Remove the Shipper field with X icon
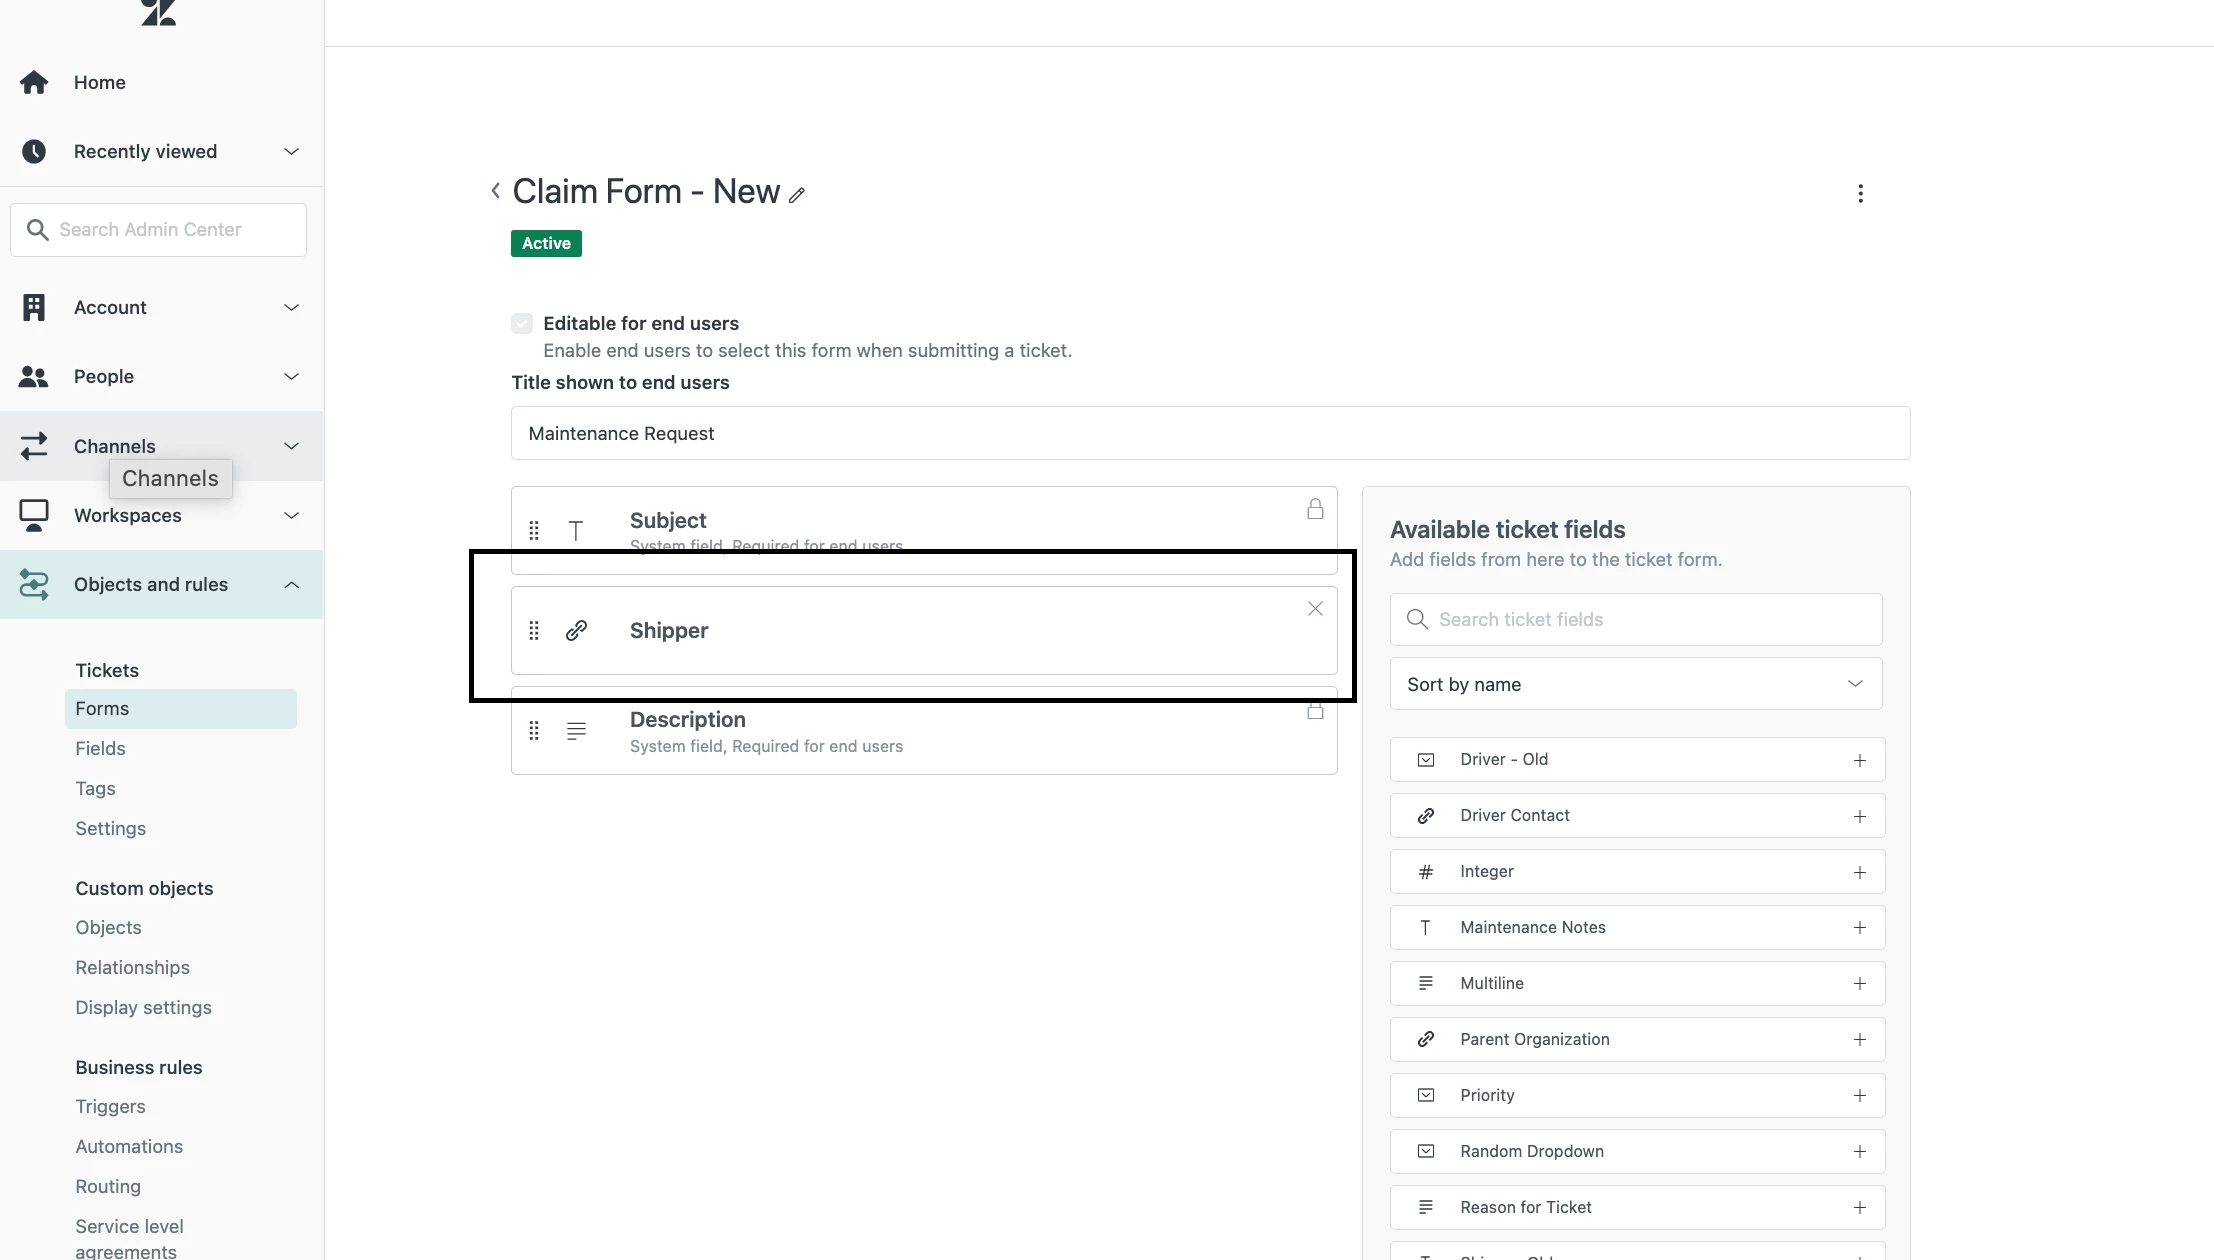 1315,609
